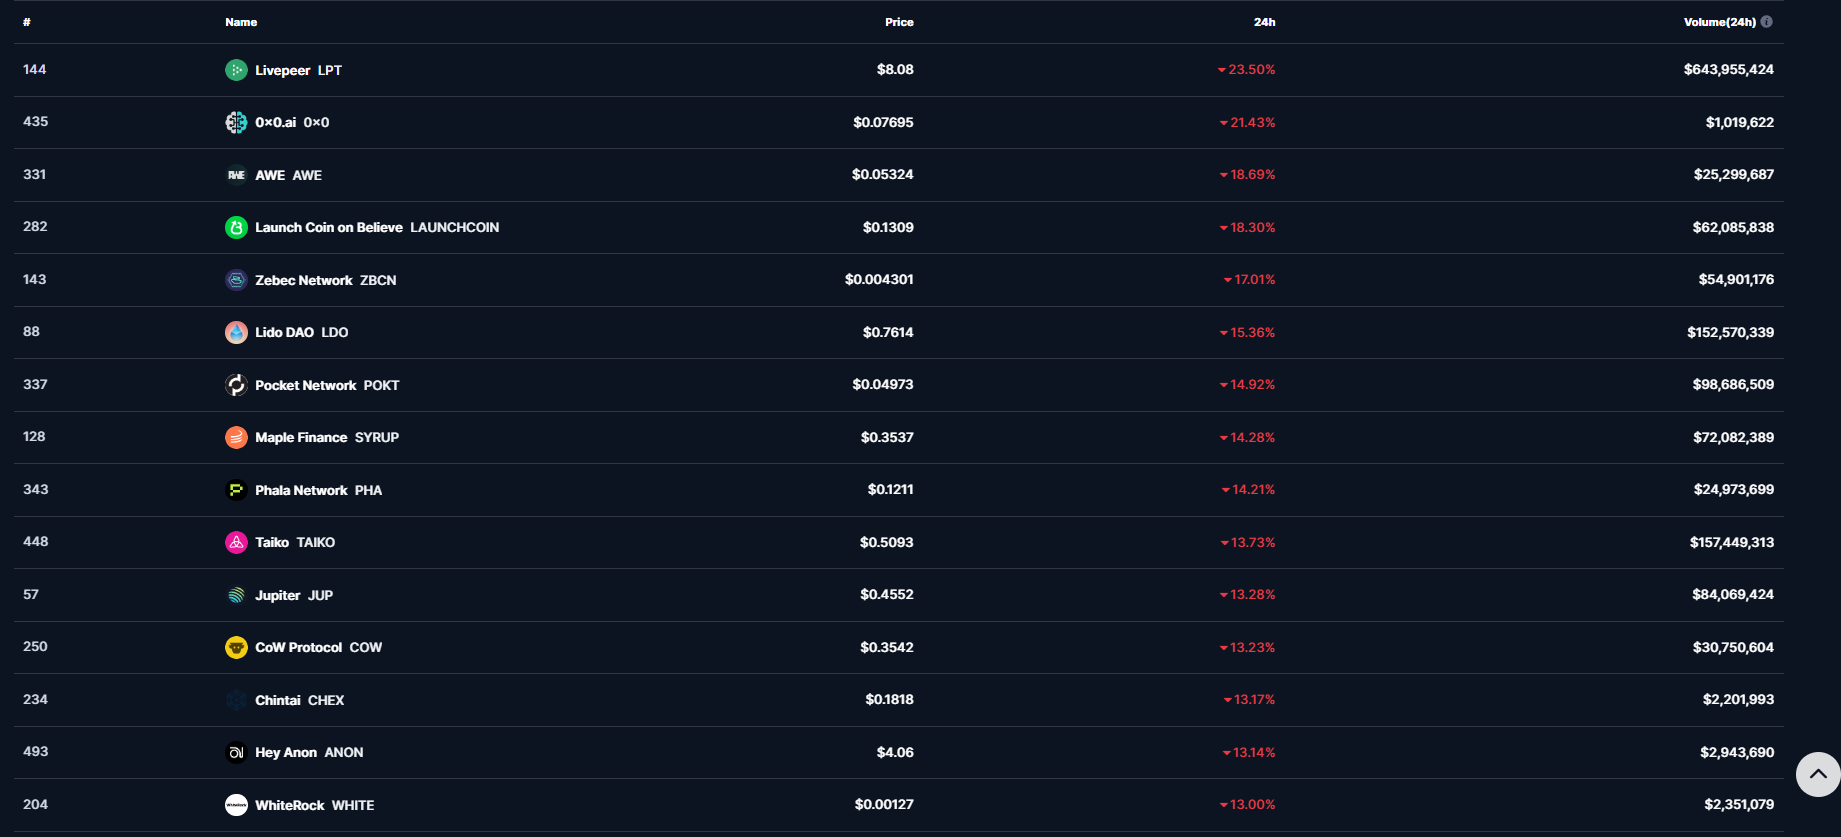1841x837 pixels.
Task: Click the Taiko coin logo icon
Action: pyautogui.click(x=236, y=542)
